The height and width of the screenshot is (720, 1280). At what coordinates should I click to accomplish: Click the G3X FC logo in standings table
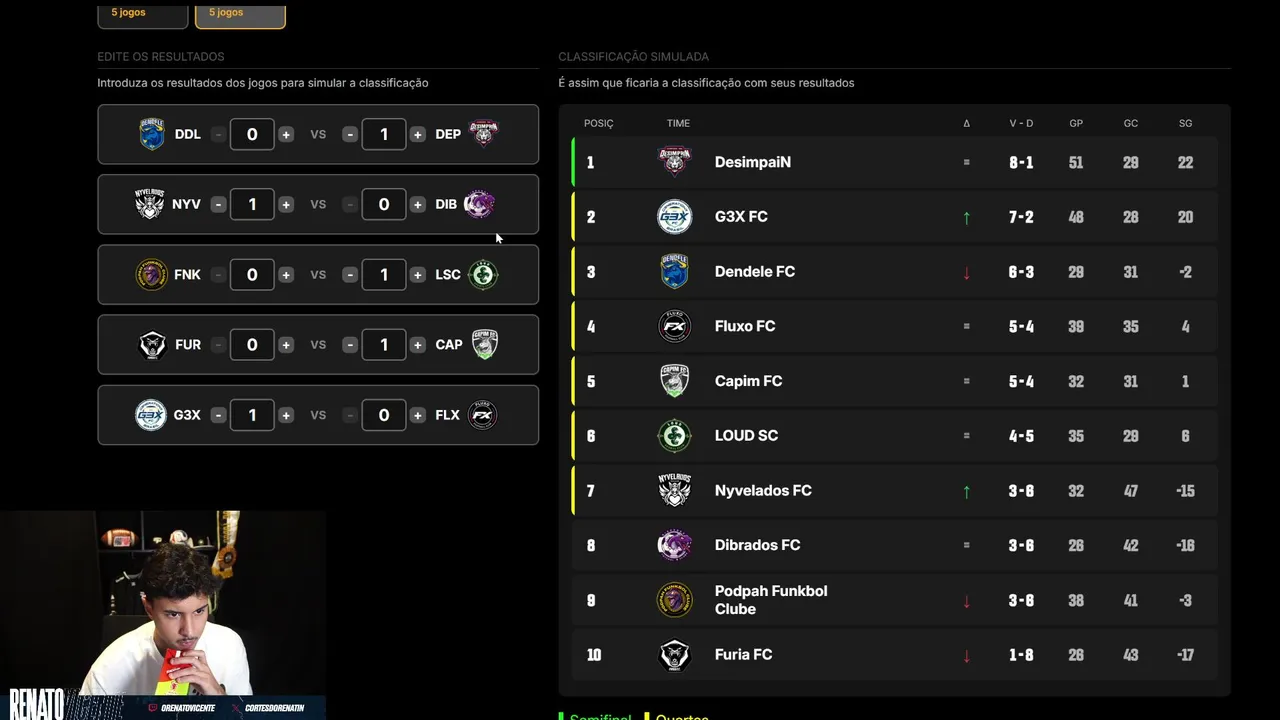click(x=675, y=217)
